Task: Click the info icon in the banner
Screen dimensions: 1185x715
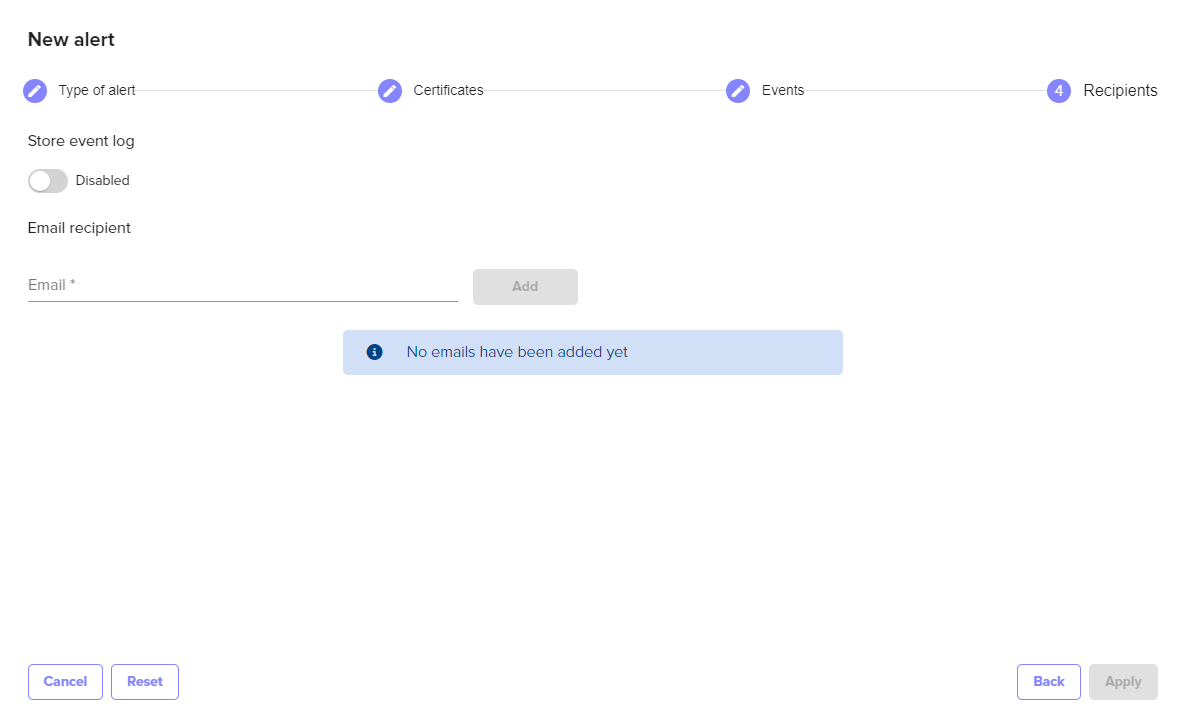Action: click(375, 352)
